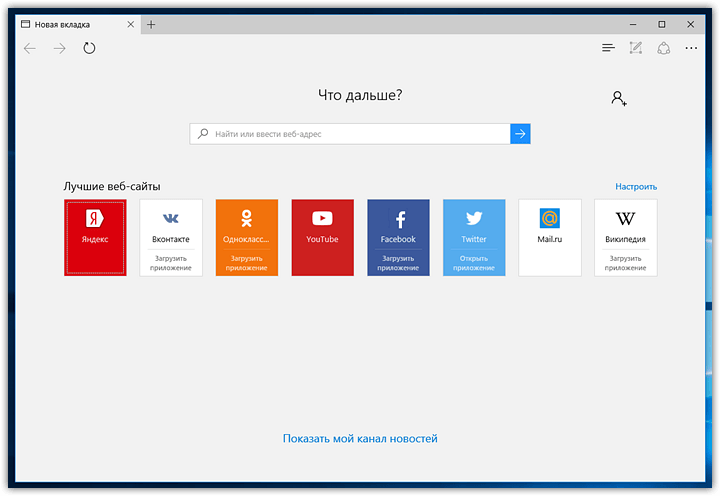Create a web note with pen icon
This screenshot has width=720, height=496.
(x=636, y=48)
